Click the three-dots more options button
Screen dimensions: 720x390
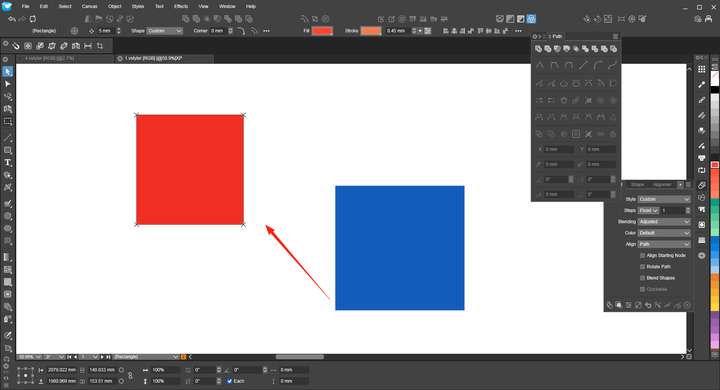pyautogui.click(x=266, y=31)
